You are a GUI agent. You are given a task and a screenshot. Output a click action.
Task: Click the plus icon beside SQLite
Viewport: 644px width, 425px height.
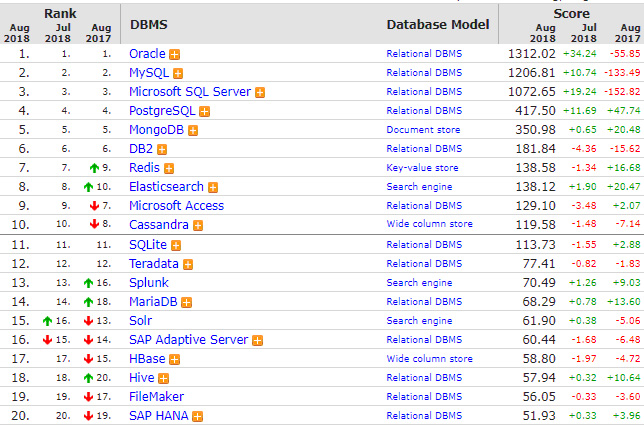(176, 246)
